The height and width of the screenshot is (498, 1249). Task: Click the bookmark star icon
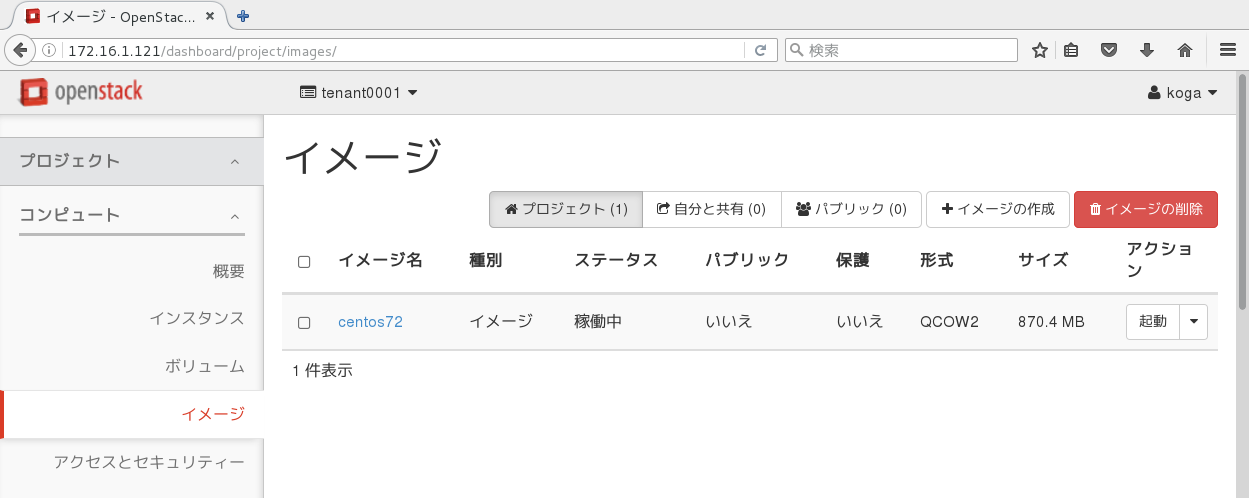[x=1040, y=50]
